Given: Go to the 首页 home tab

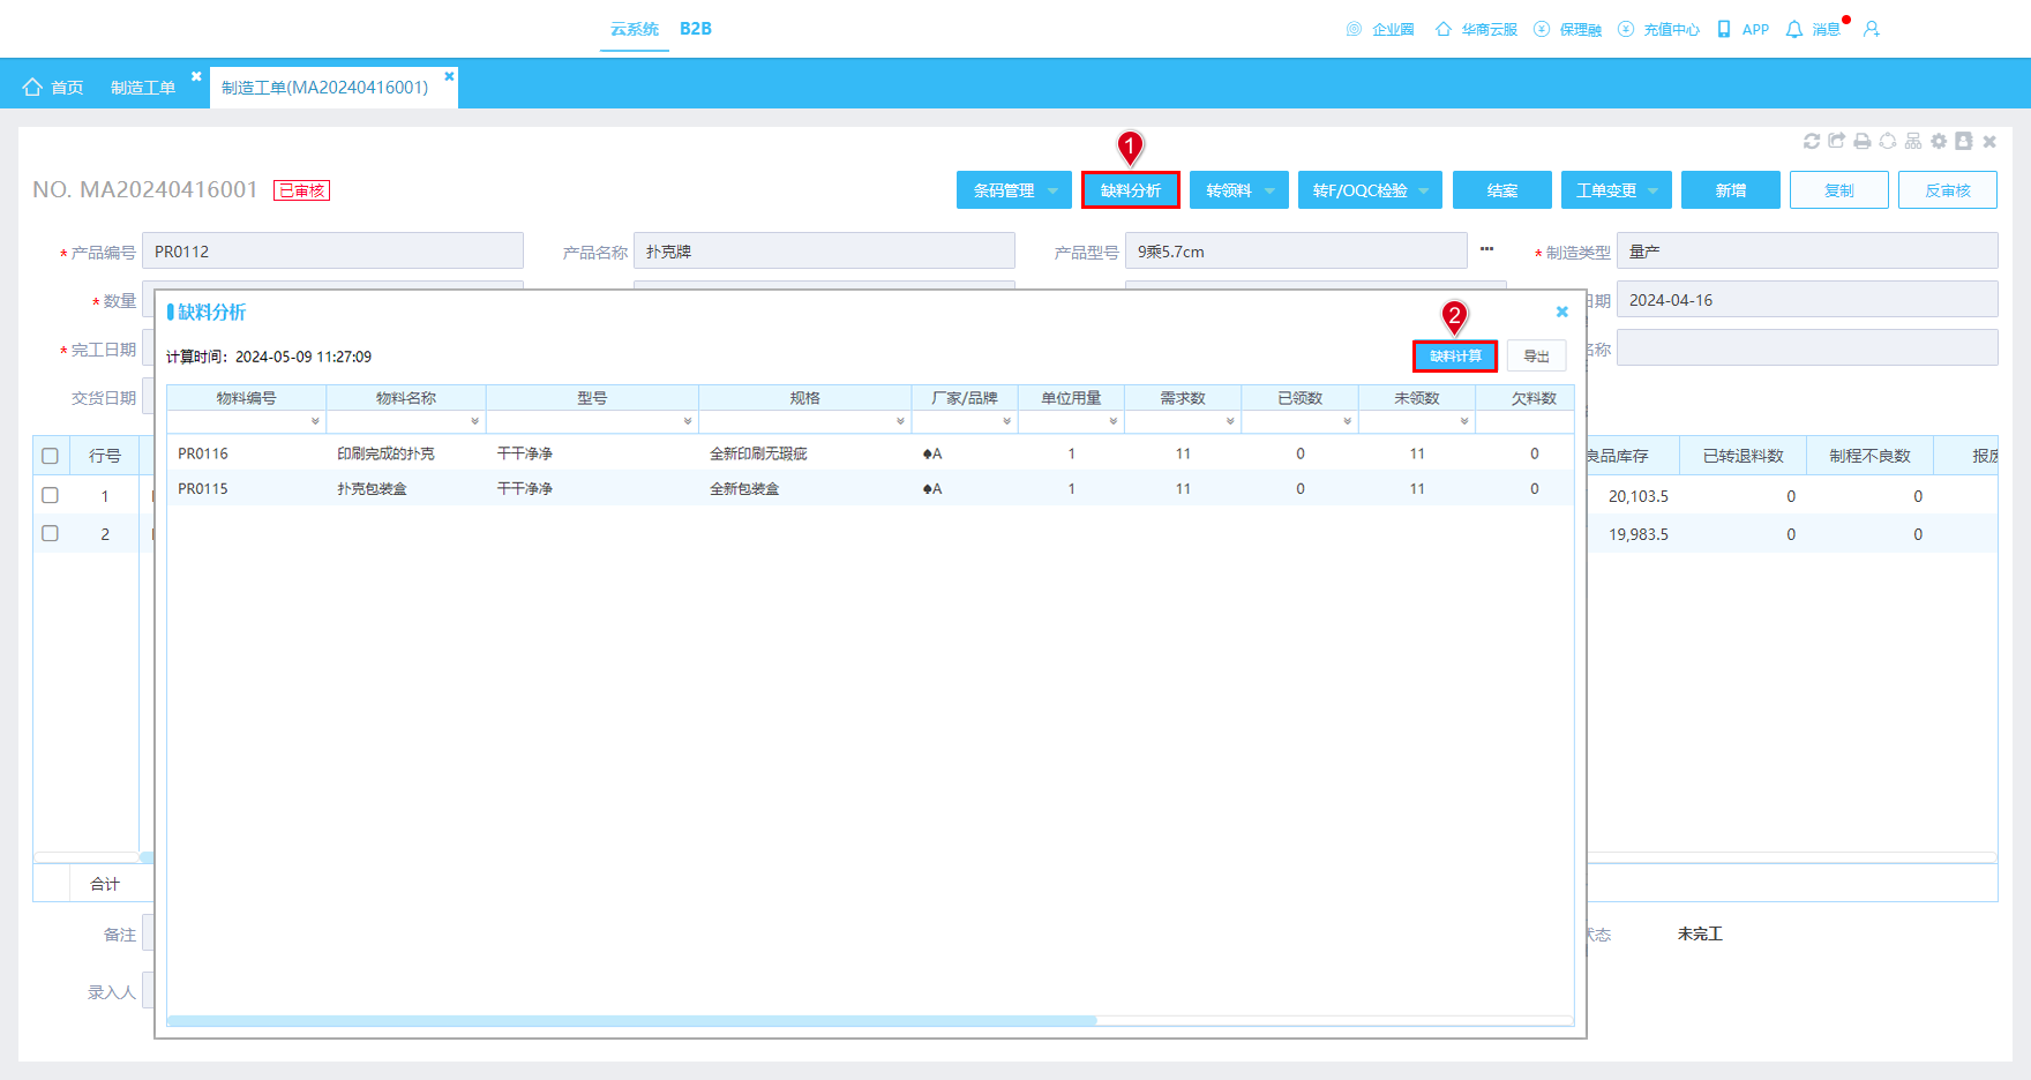Looking at the screenshot, I should pyautogui.click(x=53, y=87).
